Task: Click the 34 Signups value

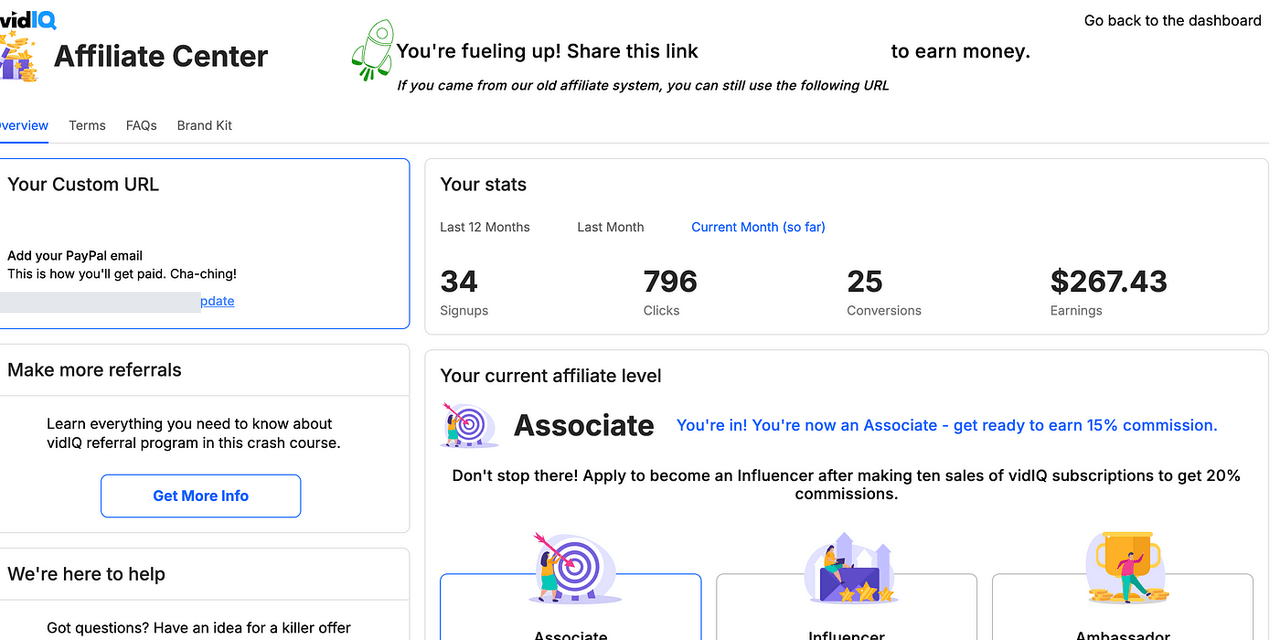Action: coord(459,282)
